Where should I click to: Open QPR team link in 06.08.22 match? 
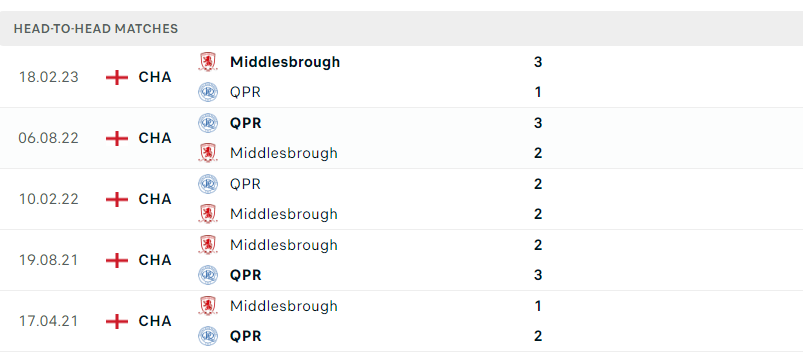246,123
